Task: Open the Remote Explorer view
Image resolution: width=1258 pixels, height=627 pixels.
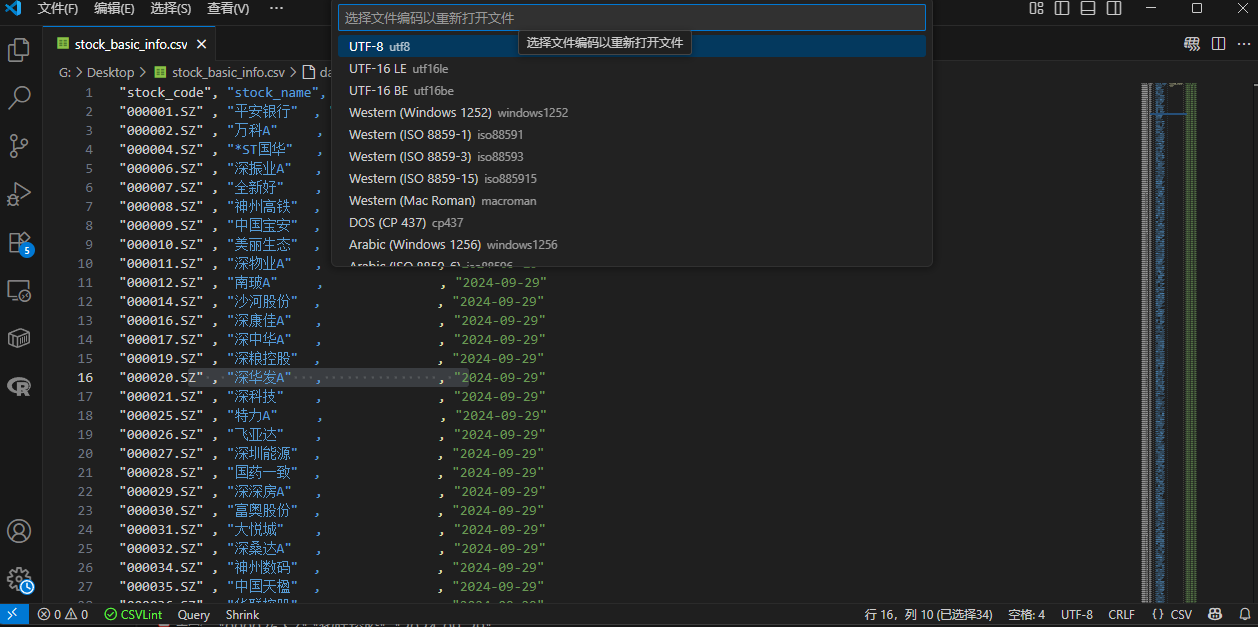Action: pyautogui.click(x=19, y=291)
